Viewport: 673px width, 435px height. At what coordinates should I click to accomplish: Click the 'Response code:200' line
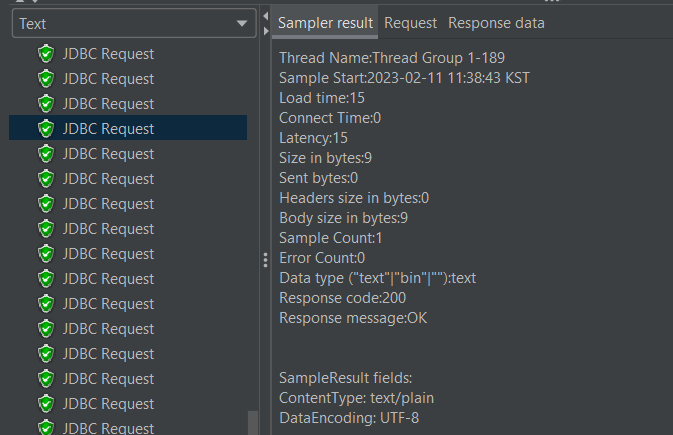pyautogui.click(x=343, y=298)
